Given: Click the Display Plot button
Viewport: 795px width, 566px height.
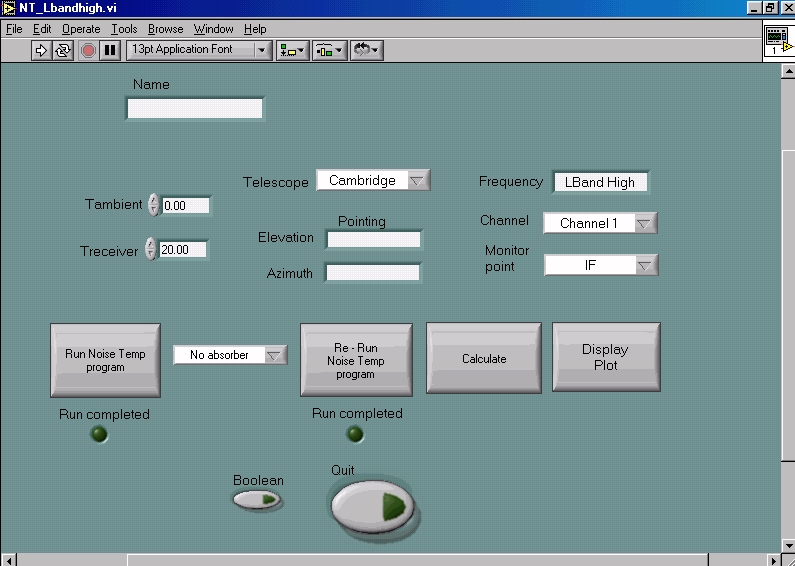Looking at the screenshot, I should pos(606,357).
